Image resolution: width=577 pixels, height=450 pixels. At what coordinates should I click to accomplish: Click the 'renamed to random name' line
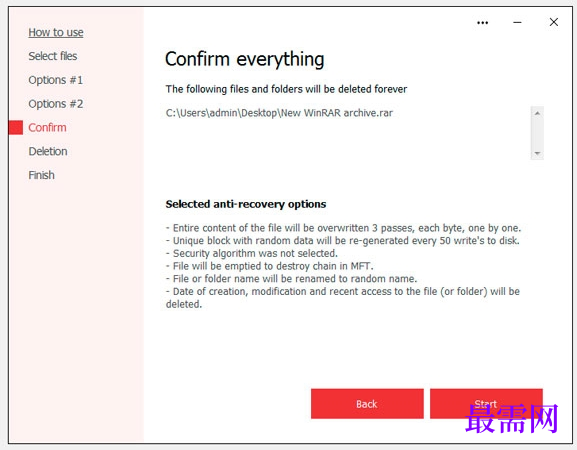pyautogui.click(x=291, y=279)
